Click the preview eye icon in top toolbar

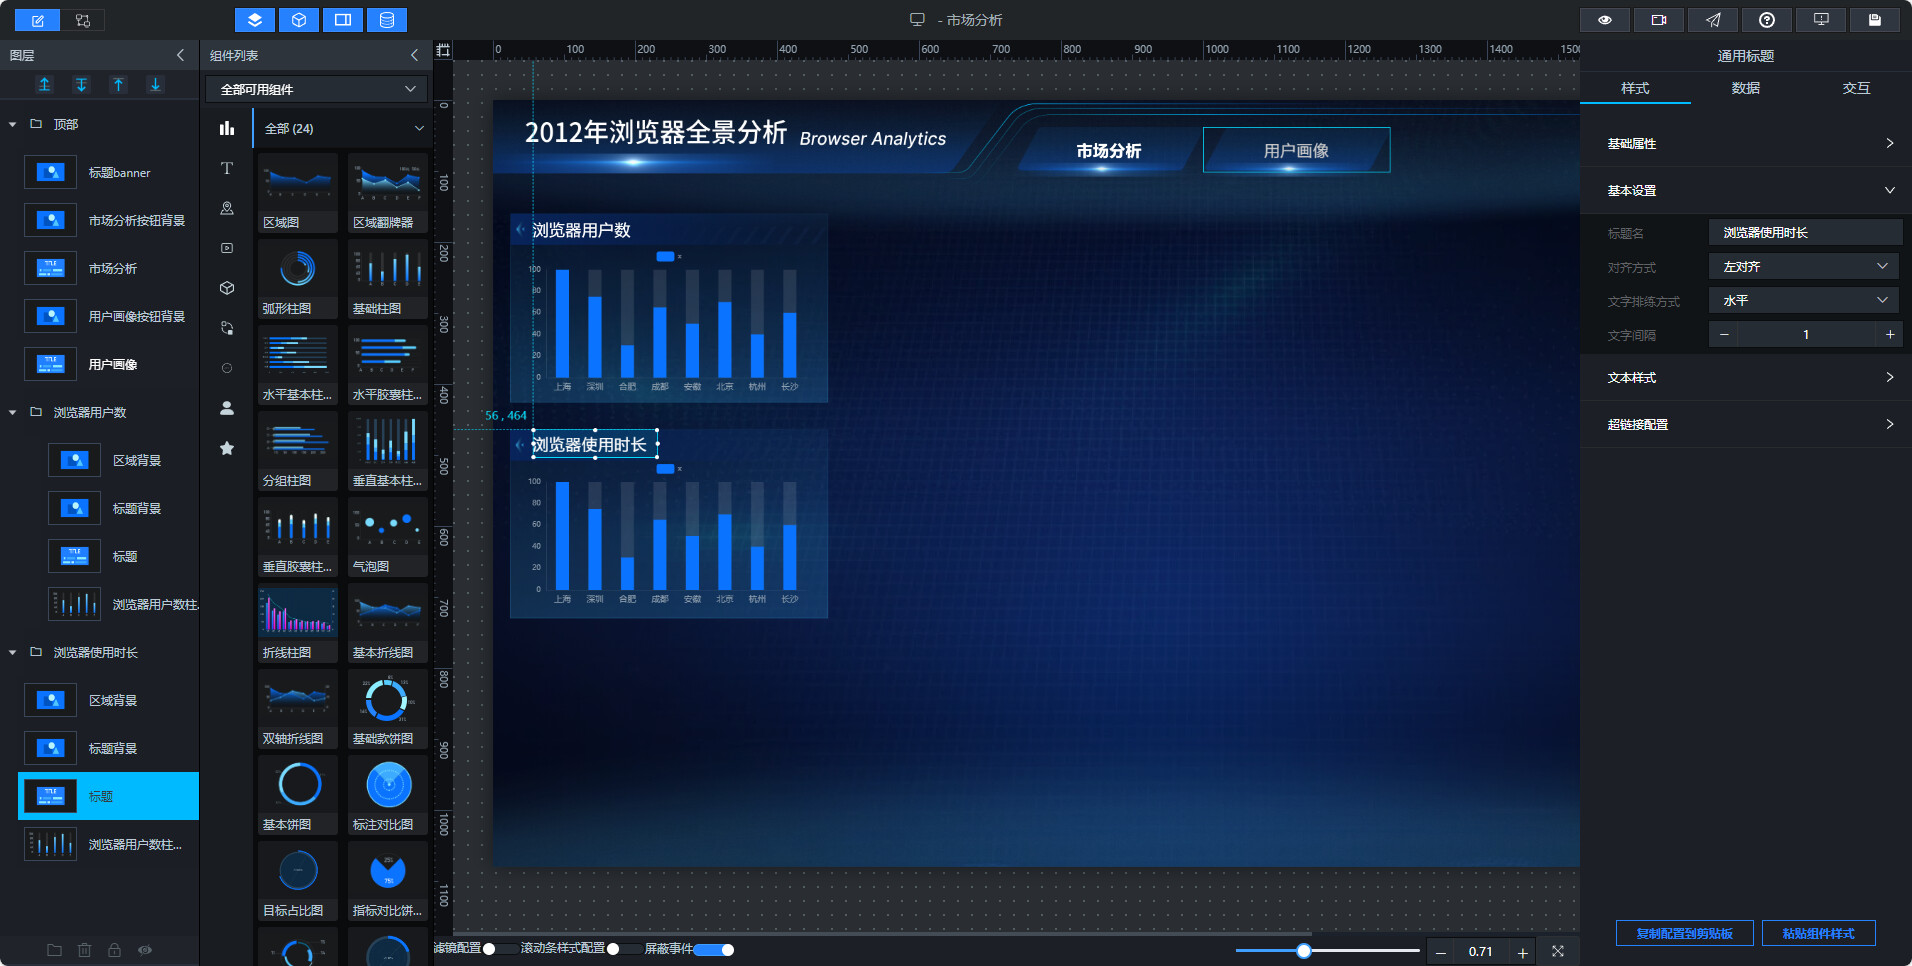pyautogui.click(x=1605, y=20)
